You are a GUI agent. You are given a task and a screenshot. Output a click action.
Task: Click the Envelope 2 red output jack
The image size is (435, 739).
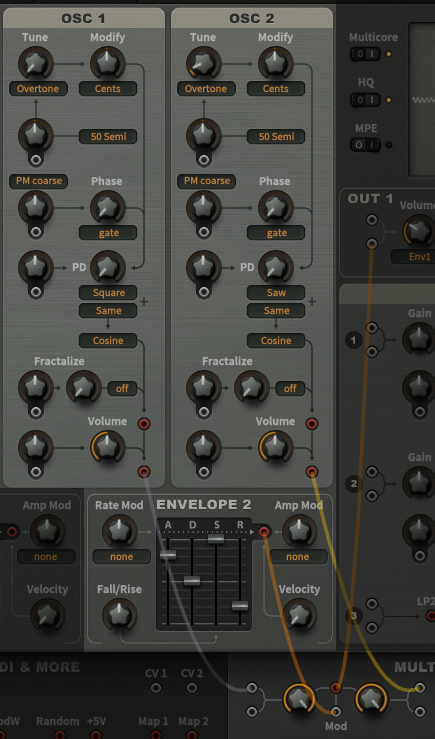(264, 533)
